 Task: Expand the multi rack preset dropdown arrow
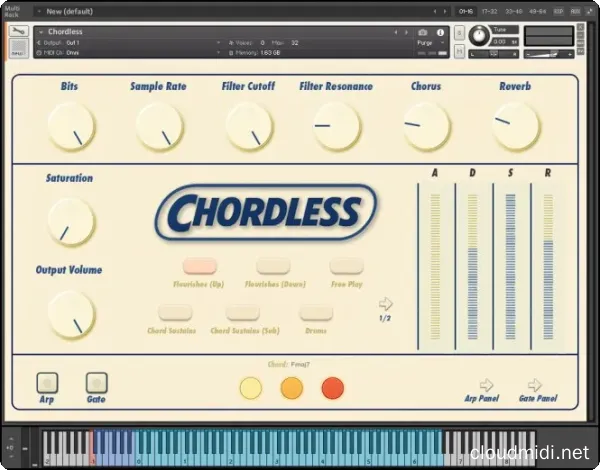[38, 11]
